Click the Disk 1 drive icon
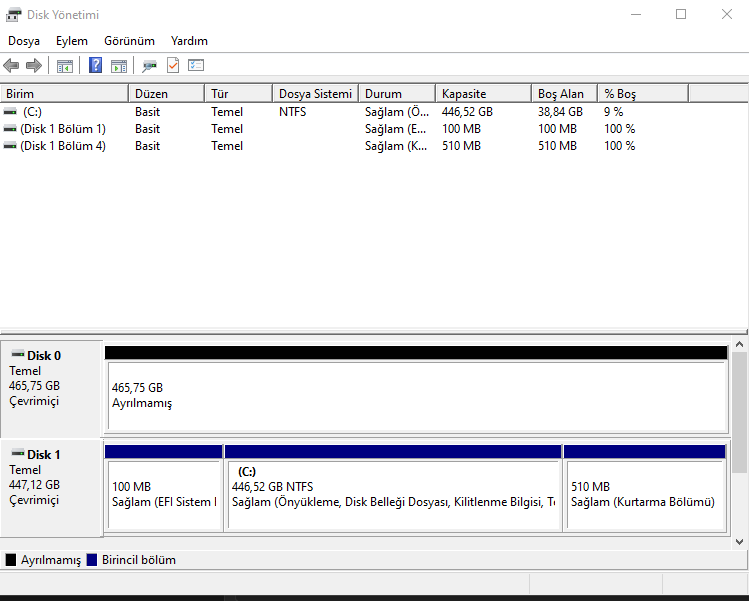749x601 pixels. [18, 453]
